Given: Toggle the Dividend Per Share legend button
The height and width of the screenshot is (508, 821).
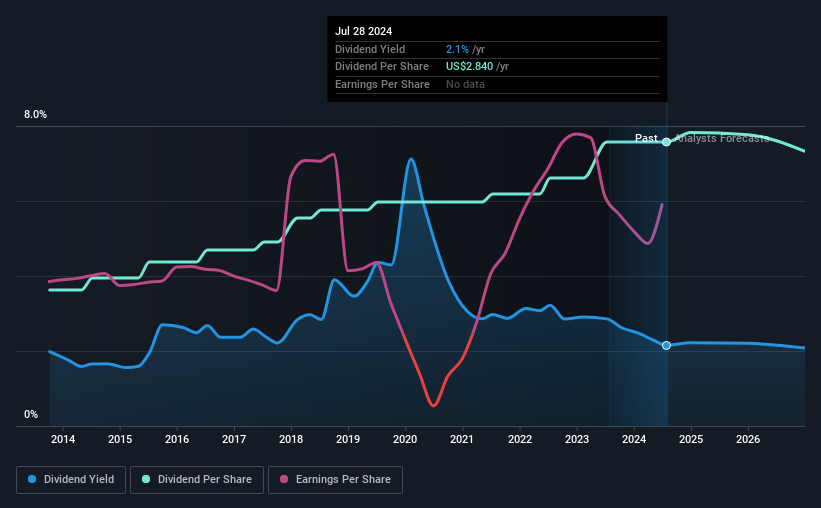Looking at the screenshot, I should pos(197,480).
